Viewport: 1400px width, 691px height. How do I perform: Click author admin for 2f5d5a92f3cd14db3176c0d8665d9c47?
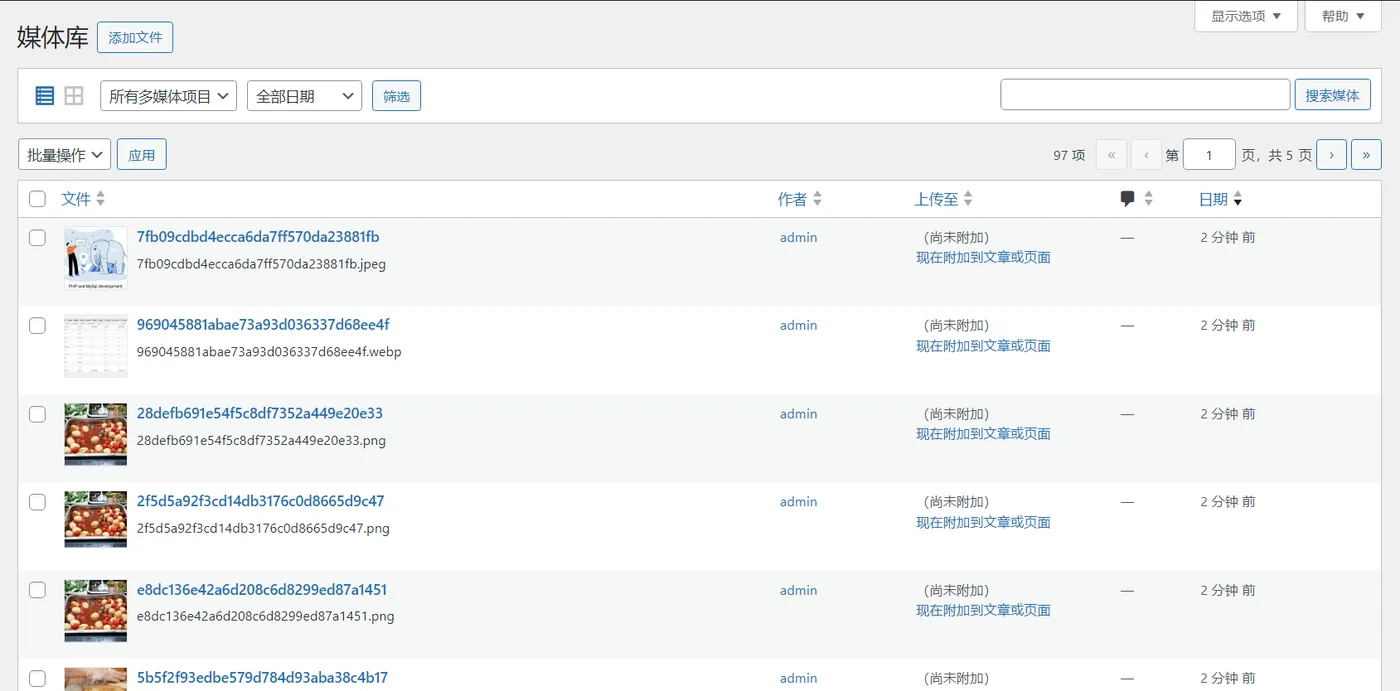pyautogui.click(x=799, y=501)
